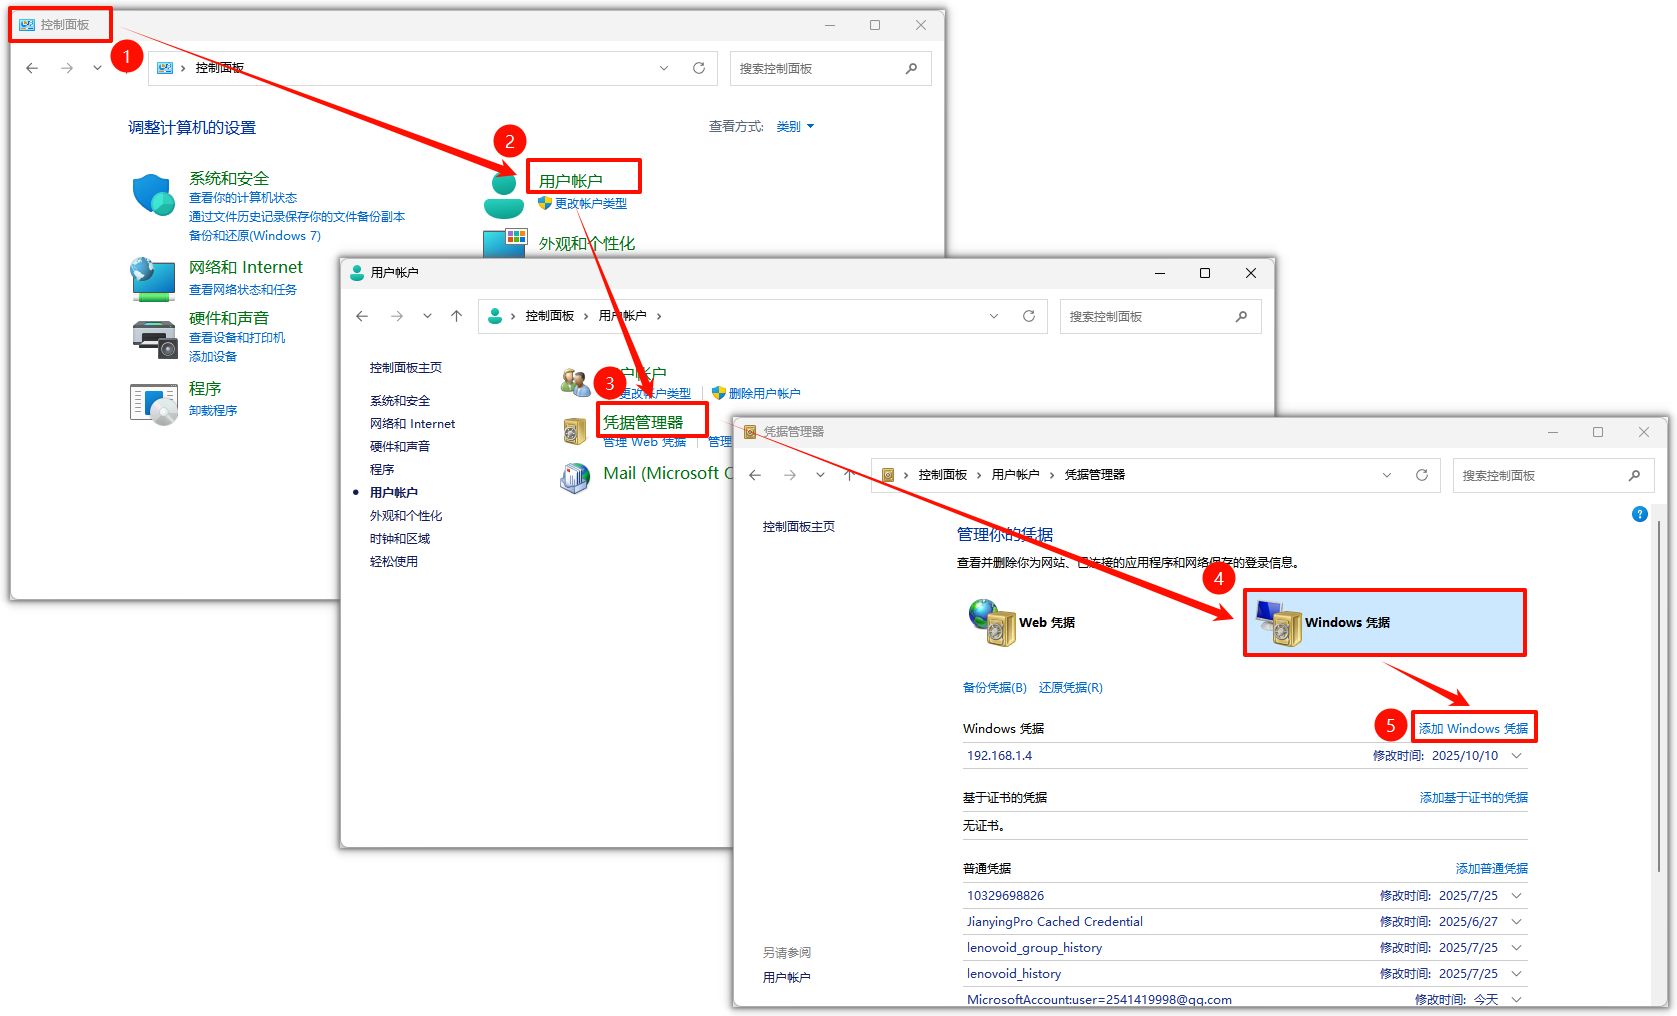The image size is (1677, 1016).
Task: Click the 搜索控制面板 field in Credential Manager
Action: [1540, 475]
